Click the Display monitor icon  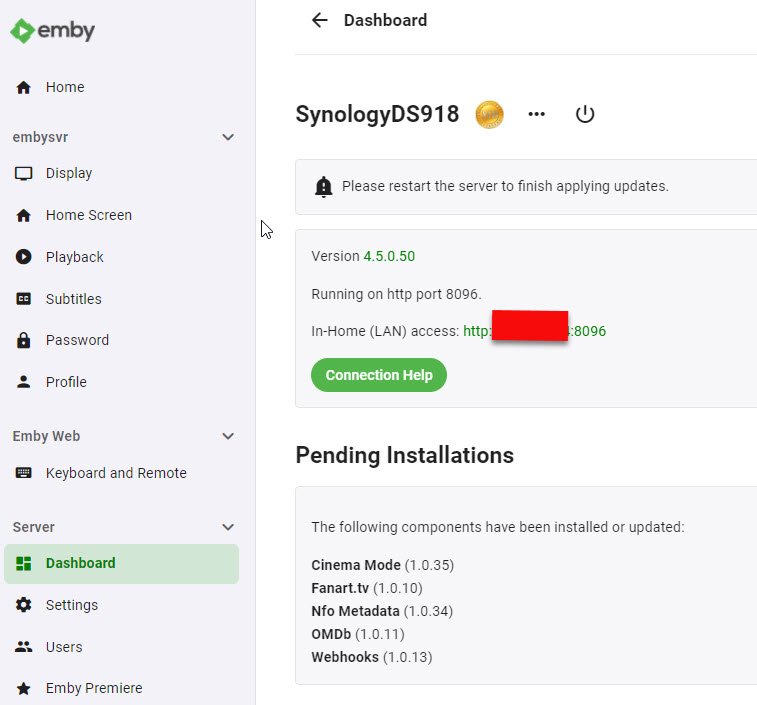pyautogui.click(x=24, y=173)
